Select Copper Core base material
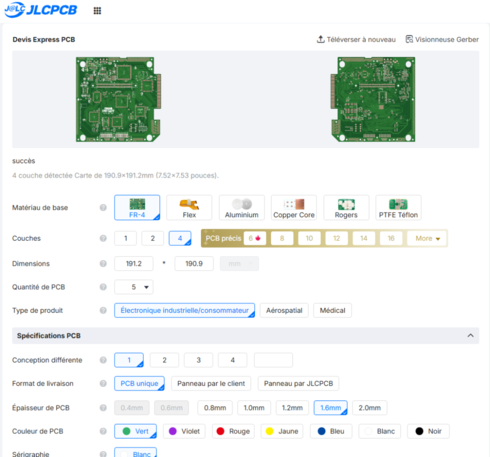This screenshot has width=490, height=457. [x=294, y=208]
